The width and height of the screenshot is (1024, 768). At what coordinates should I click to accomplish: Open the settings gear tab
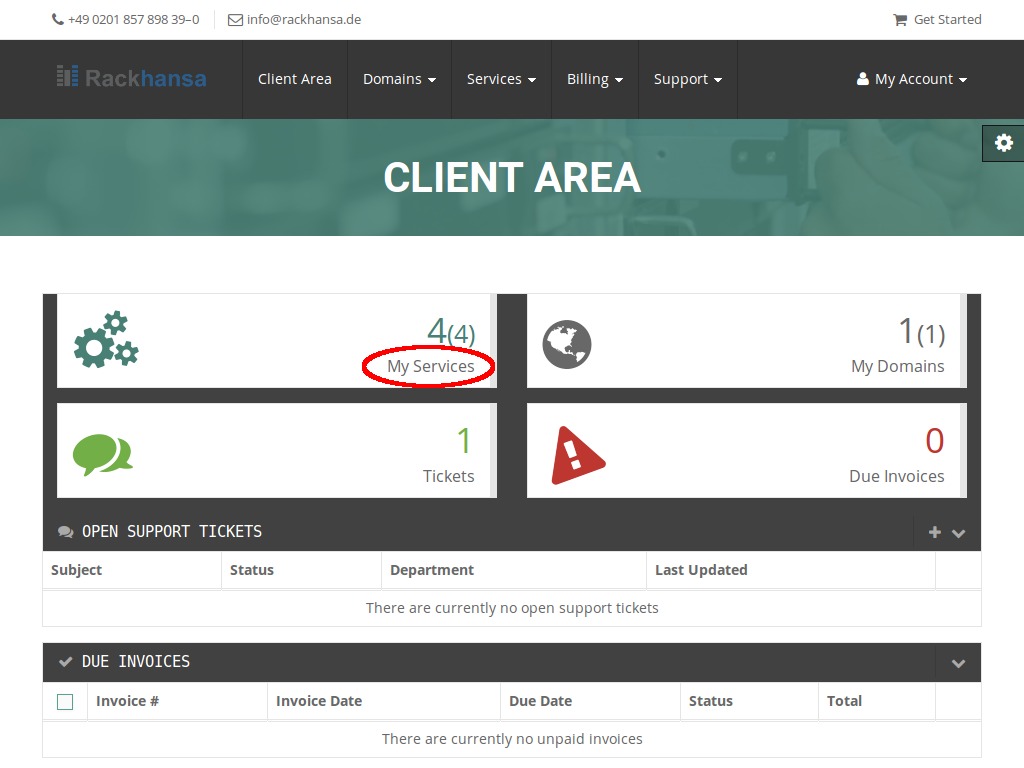point(1003,143)
